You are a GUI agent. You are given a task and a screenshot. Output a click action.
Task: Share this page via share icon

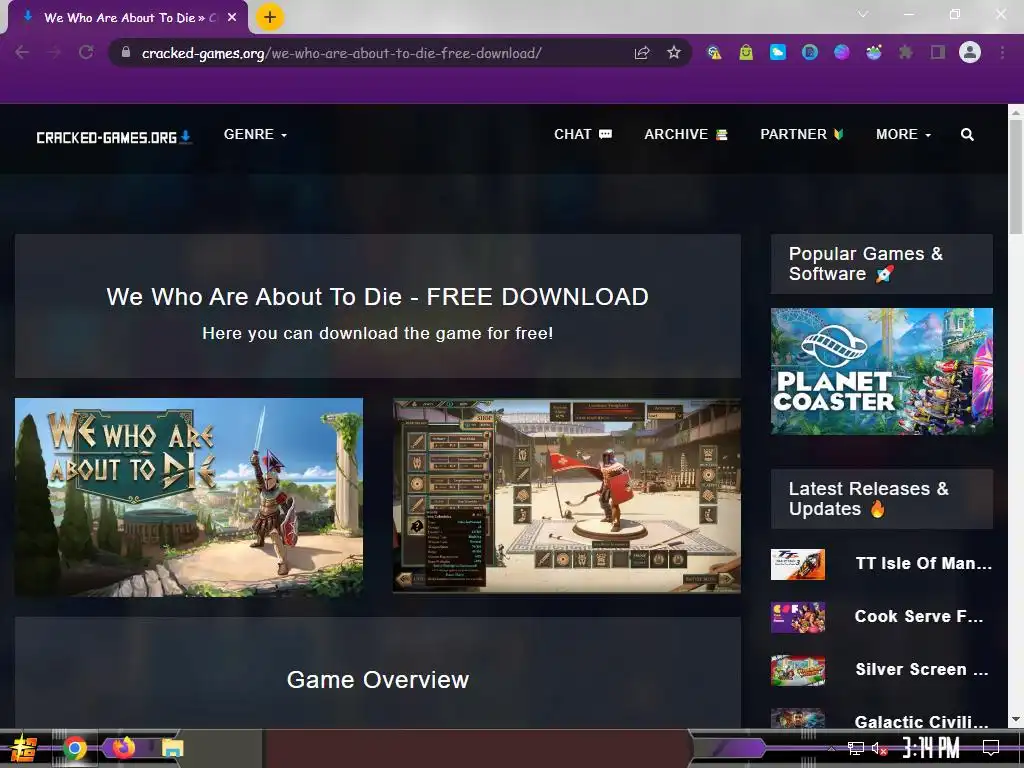click(x=642, y=53)
